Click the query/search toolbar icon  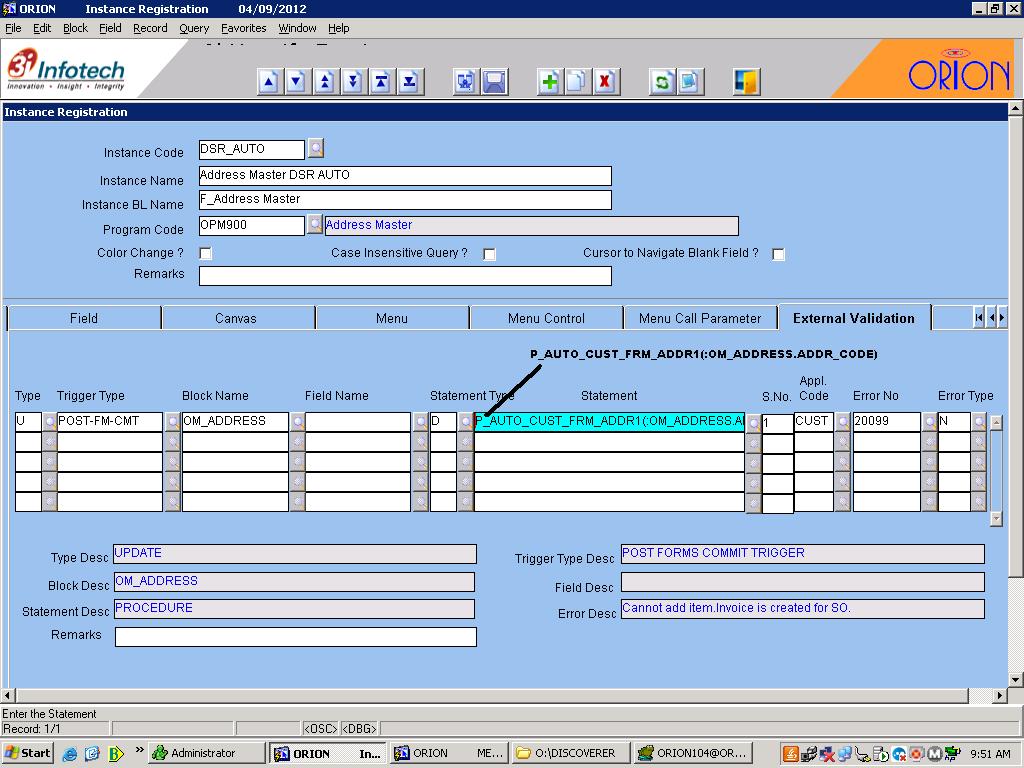tap(466, 82)
